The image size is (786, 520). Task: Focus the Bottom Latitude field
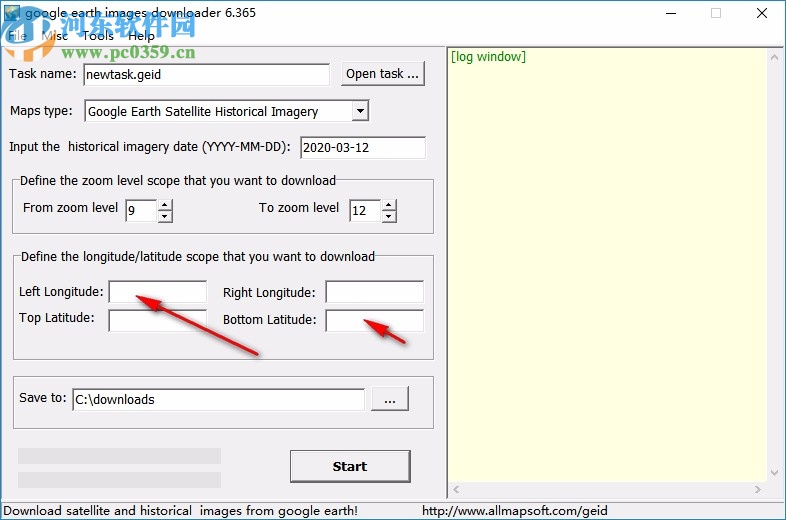[x=374, y=320]
